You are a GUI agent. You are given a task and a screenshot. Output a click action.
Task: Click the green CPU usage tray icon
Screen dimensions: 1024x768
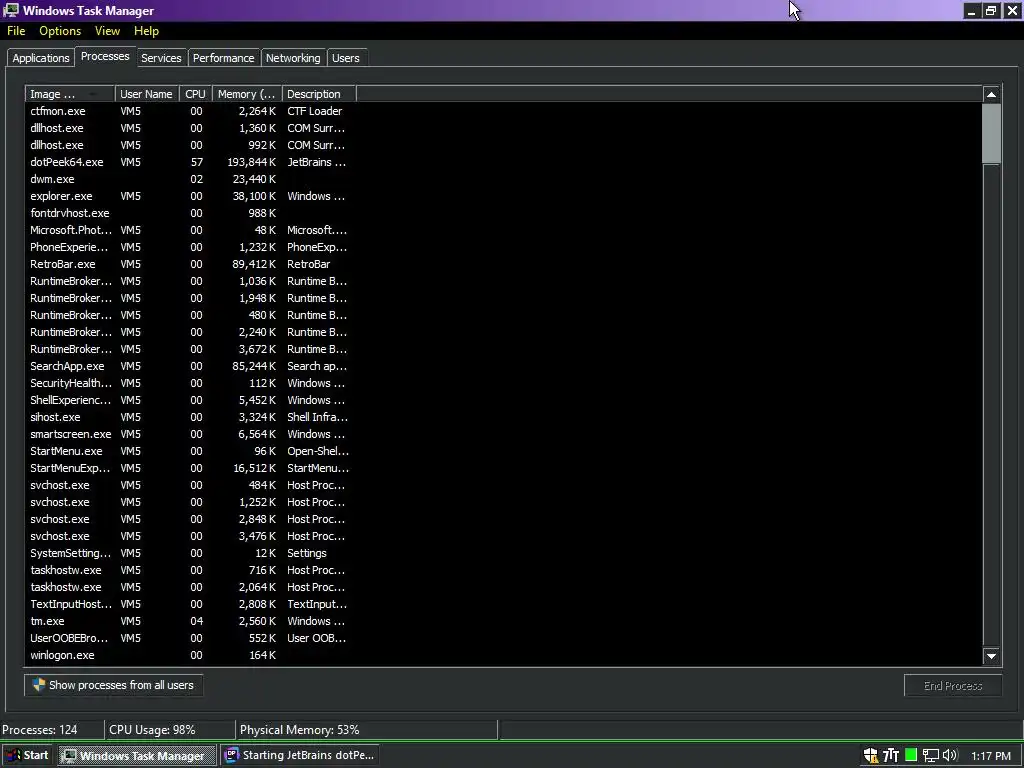tap(911, 756)
